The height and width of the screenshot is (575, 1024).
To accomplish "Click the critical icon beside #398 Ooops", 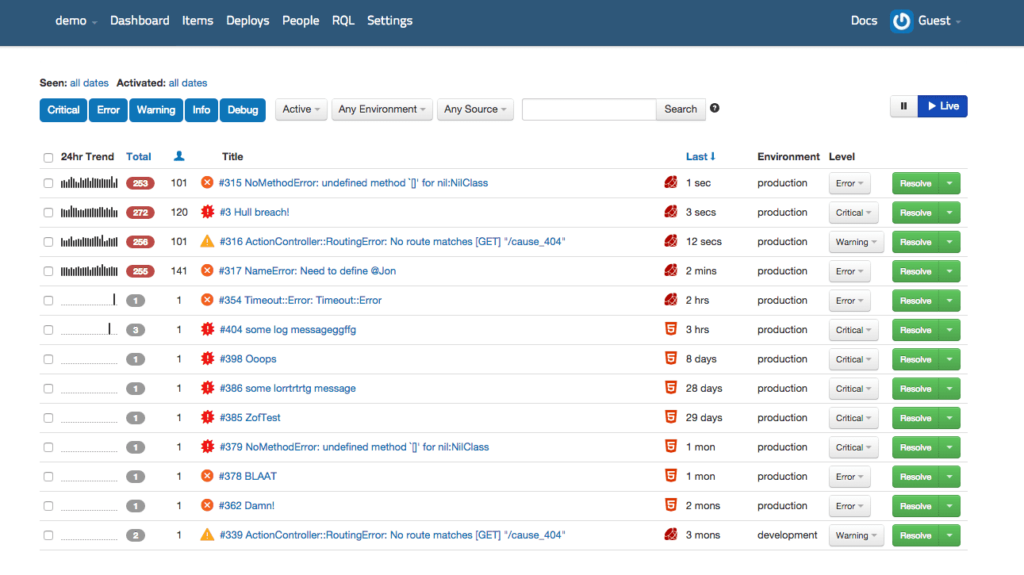I will coord(207,359).
